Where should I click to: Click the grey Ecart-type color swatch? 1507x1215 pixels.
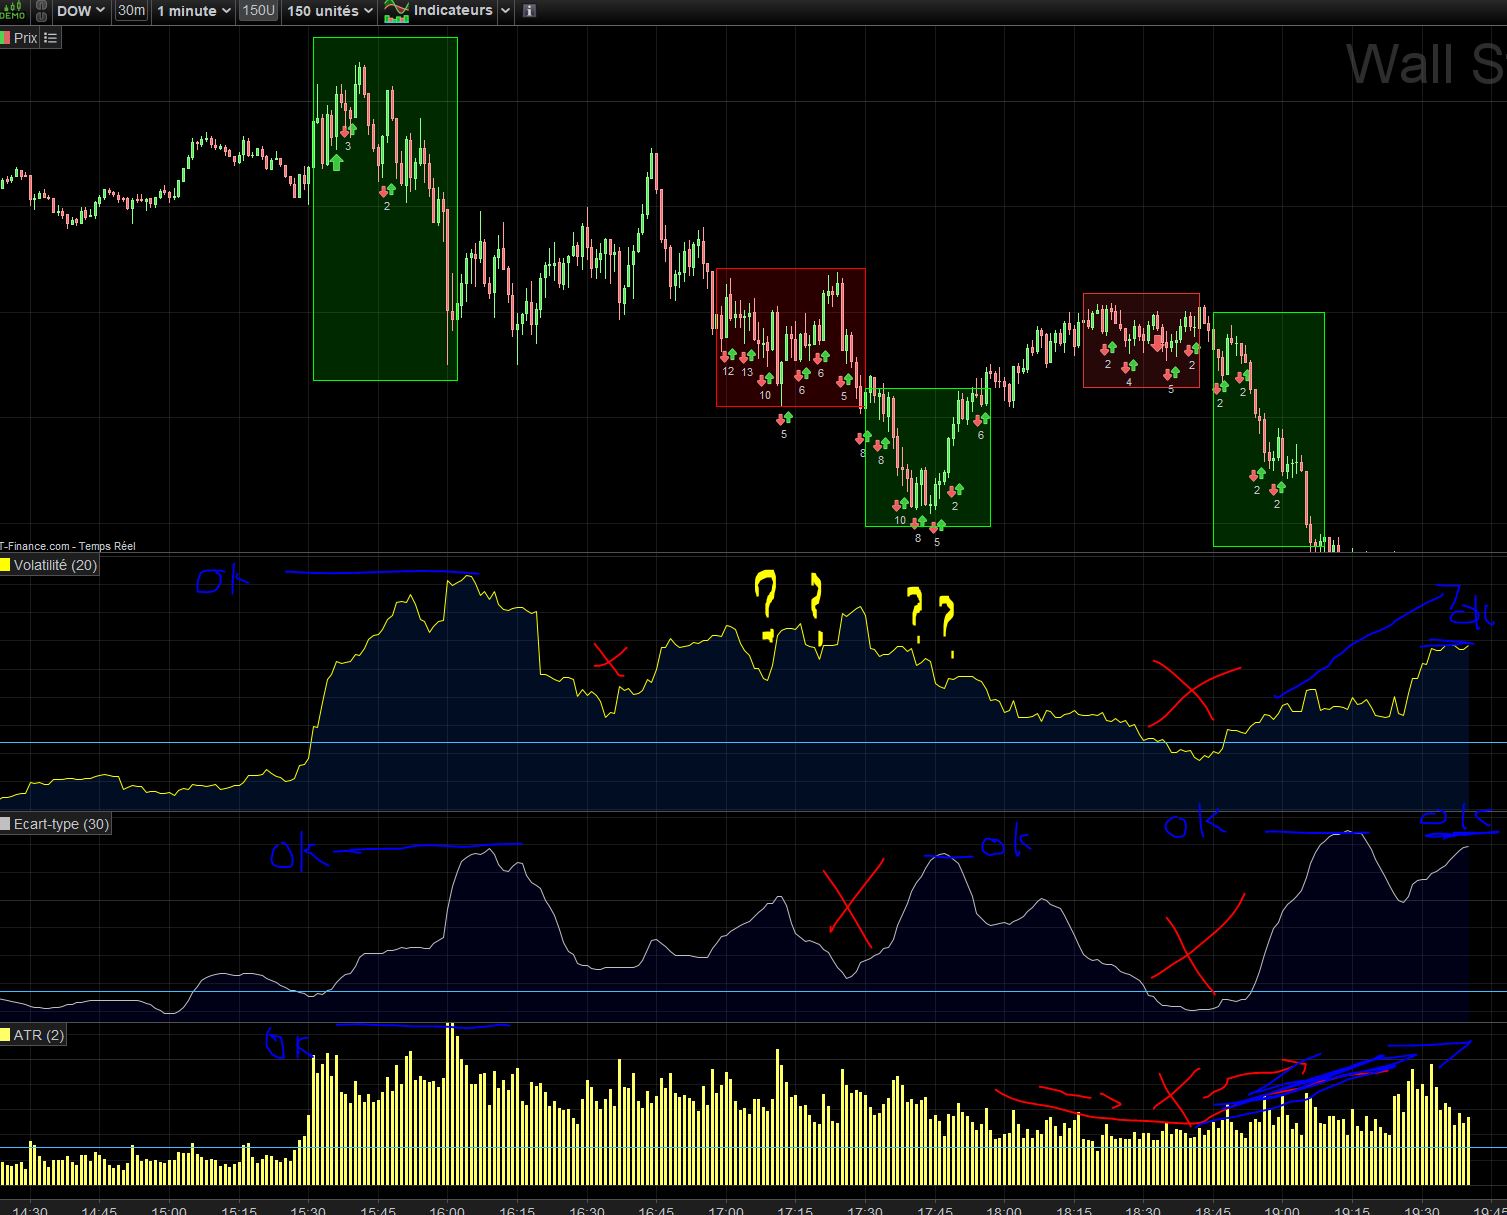coord(5,824)
